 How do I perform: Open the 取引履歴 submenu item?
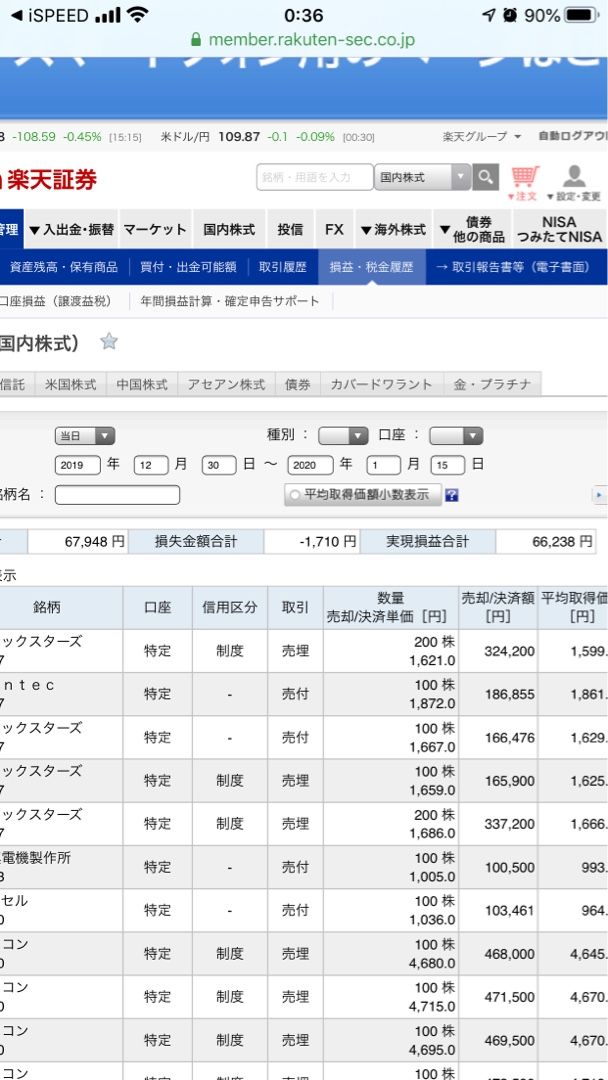click(282, 267)
